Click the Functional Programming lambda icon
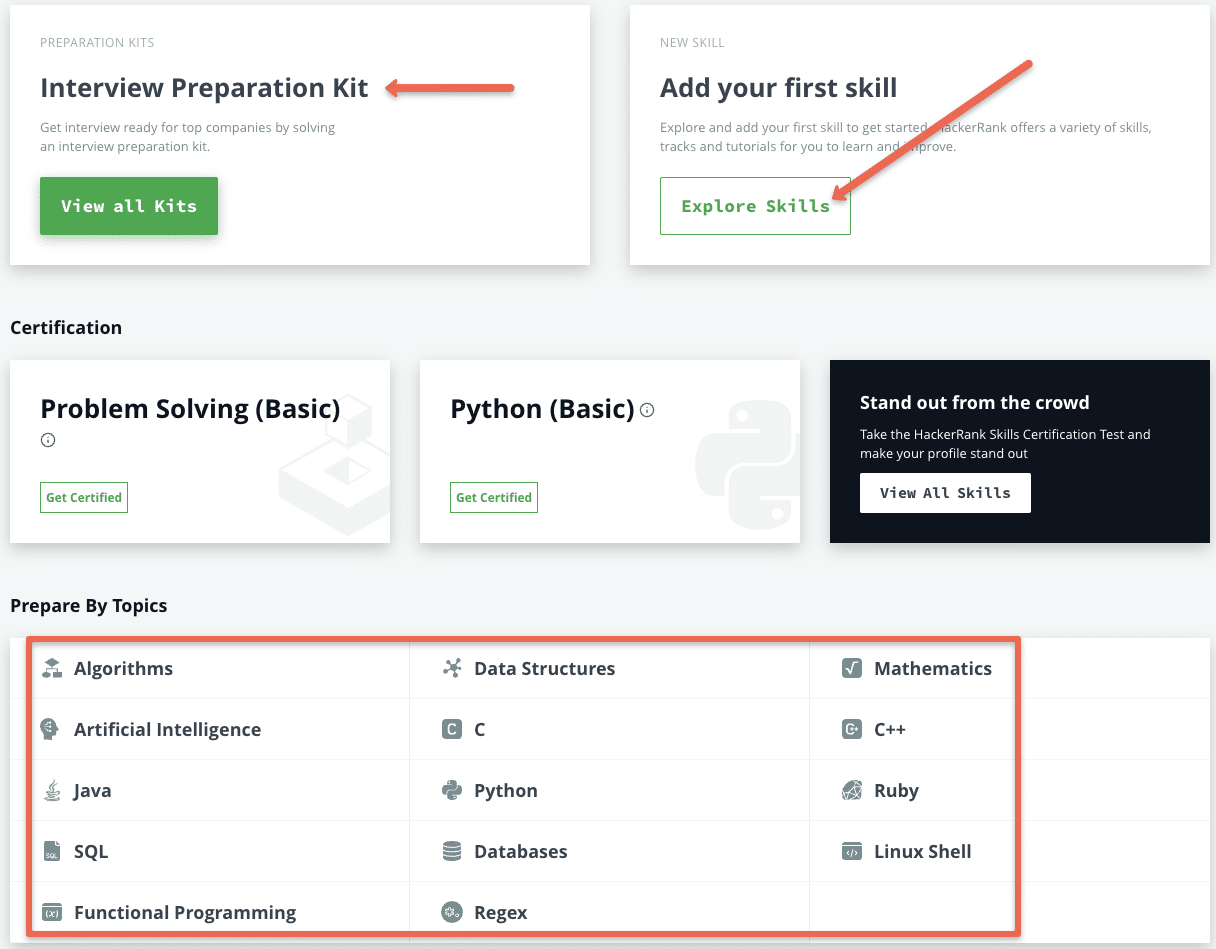This screenshot has width=1216, height=949. tap(50, 912)
